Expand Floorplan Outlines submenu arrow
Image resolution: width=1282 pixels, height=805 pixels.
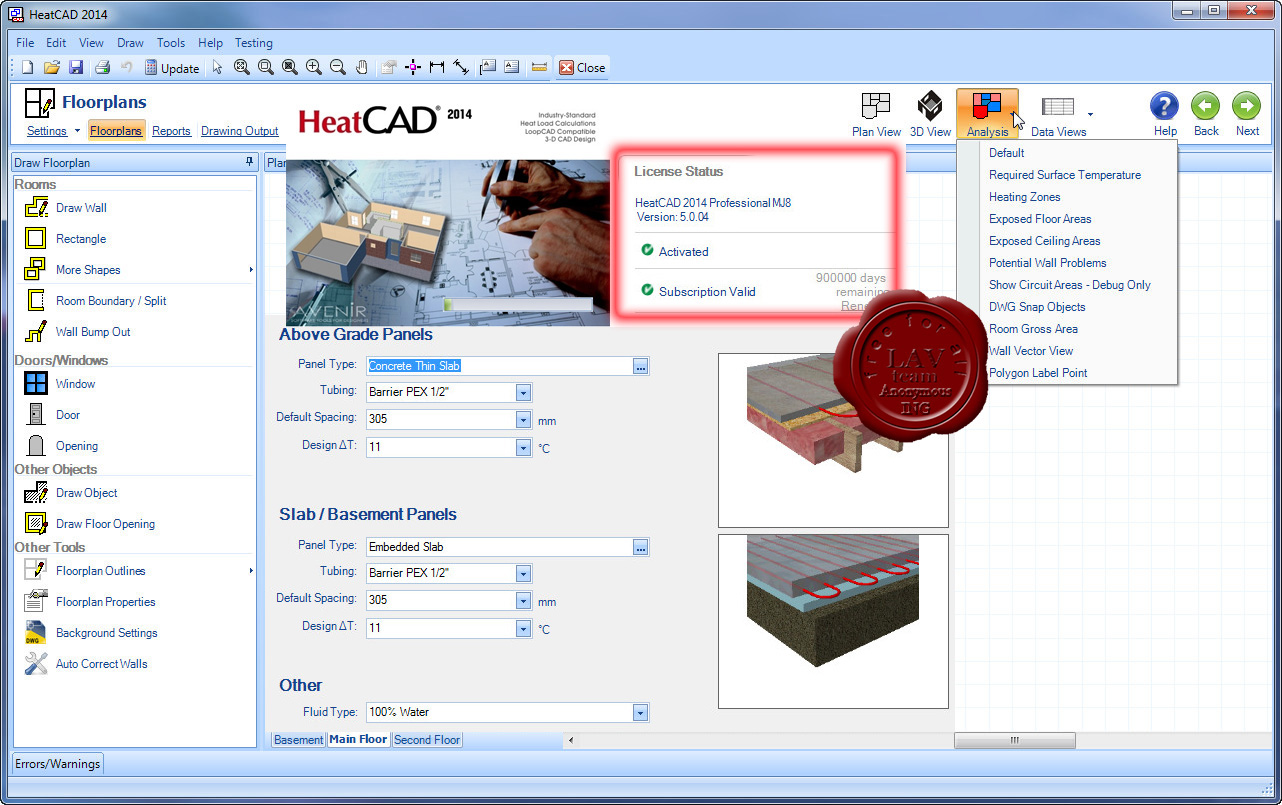click(251, 571)
